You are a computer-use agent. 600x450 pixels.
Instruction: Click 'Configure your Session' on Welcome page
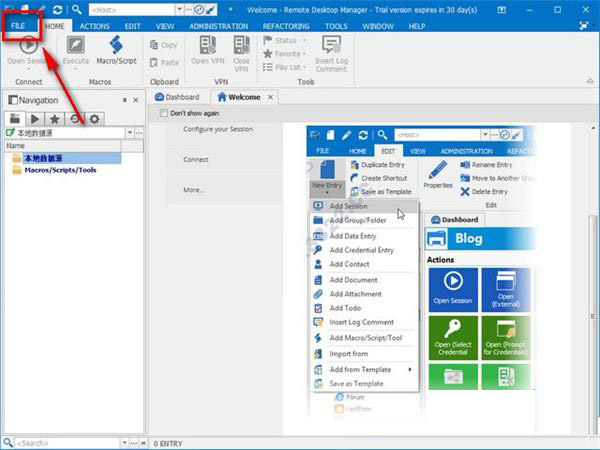(218, 130)
